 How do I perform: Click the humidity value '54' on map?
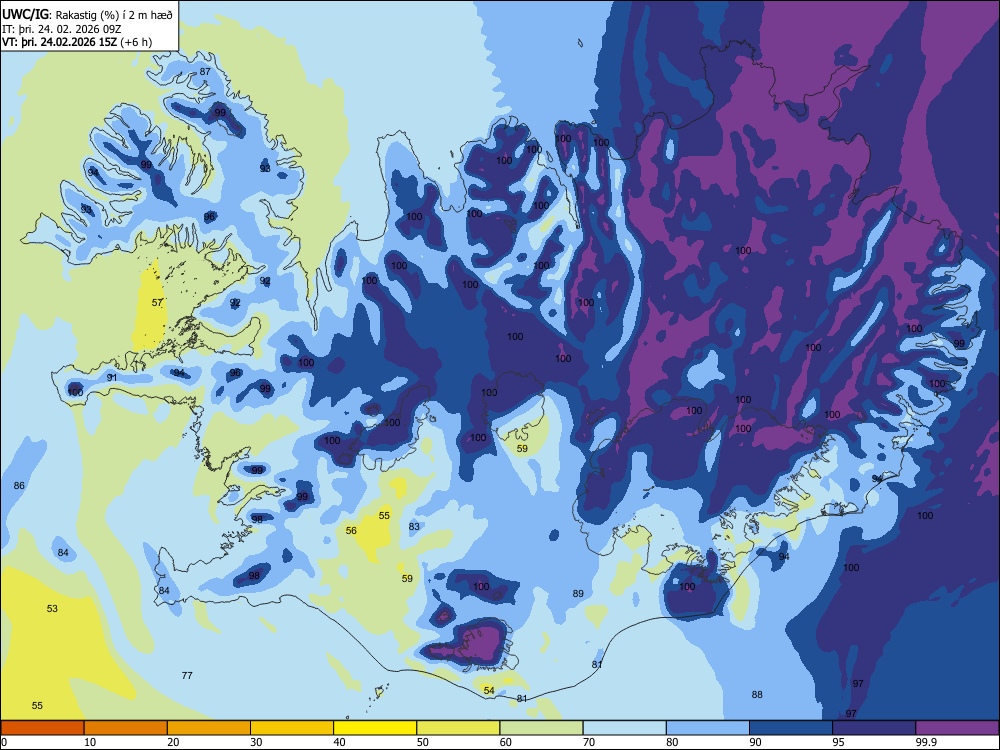489,690
